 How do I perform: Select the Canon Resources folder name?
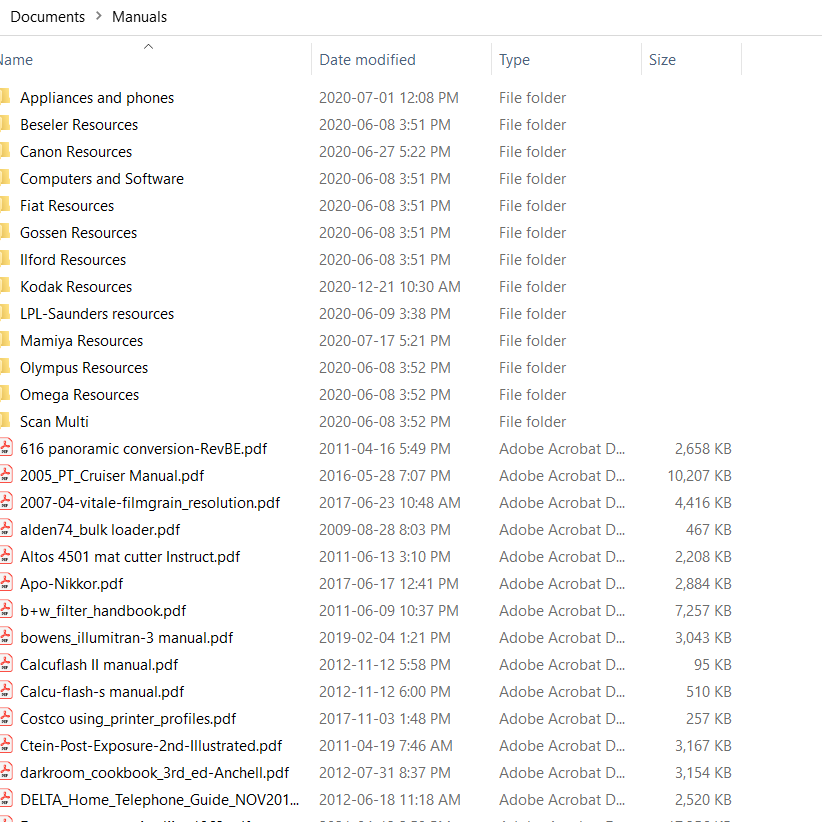point(76,152)
